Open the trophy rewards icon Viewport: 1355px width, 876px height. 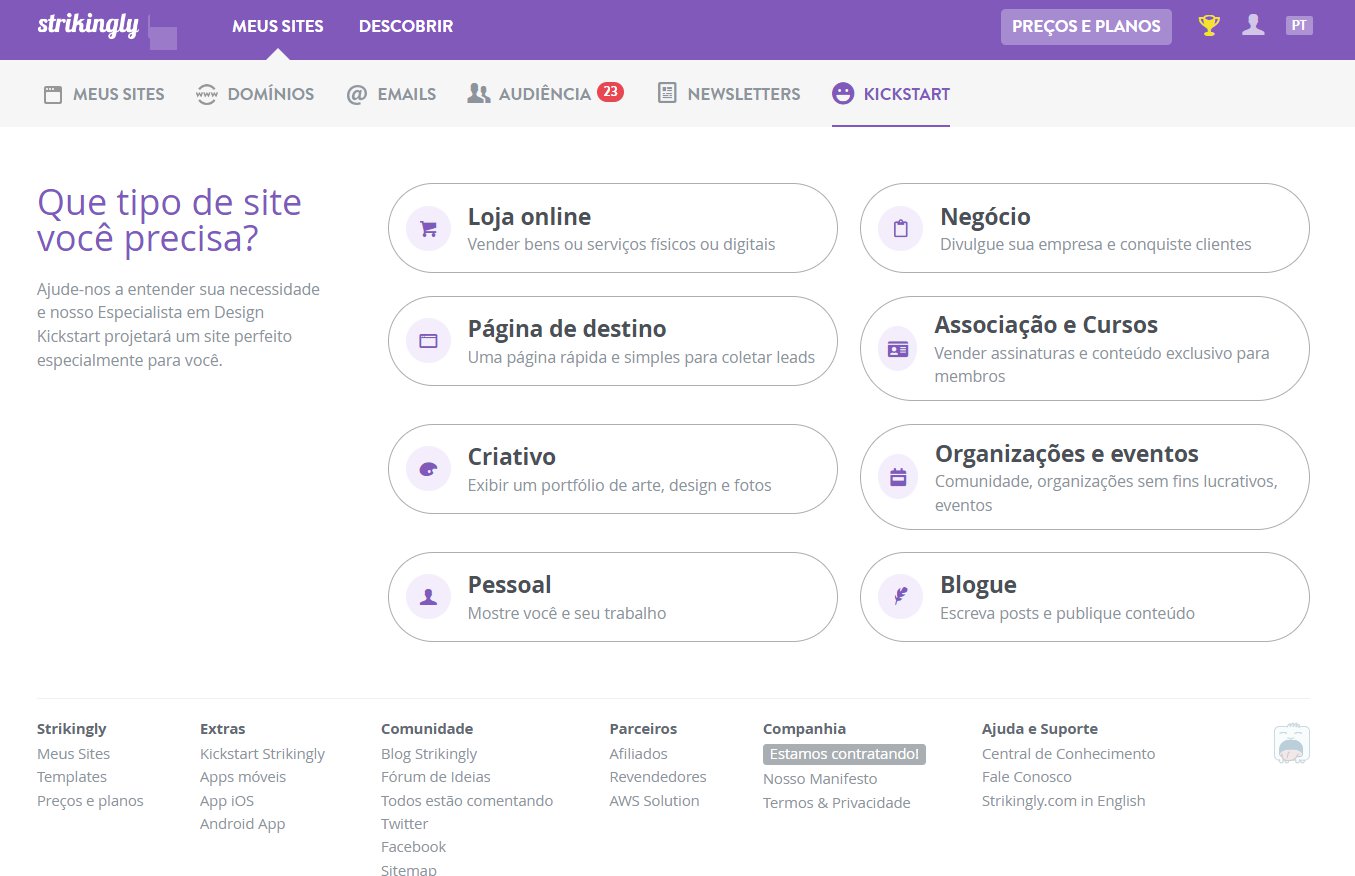coord(1209,26)
